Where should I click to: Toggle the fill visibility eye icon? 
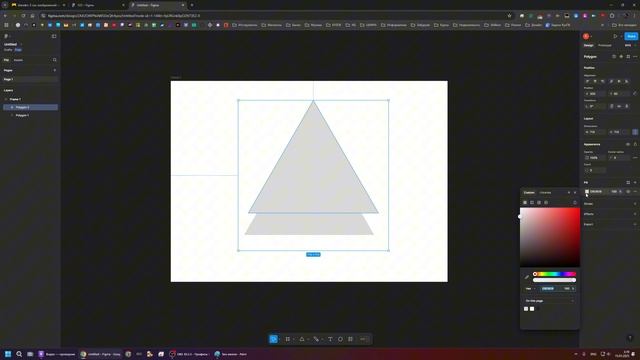click(x=628, y=191)
